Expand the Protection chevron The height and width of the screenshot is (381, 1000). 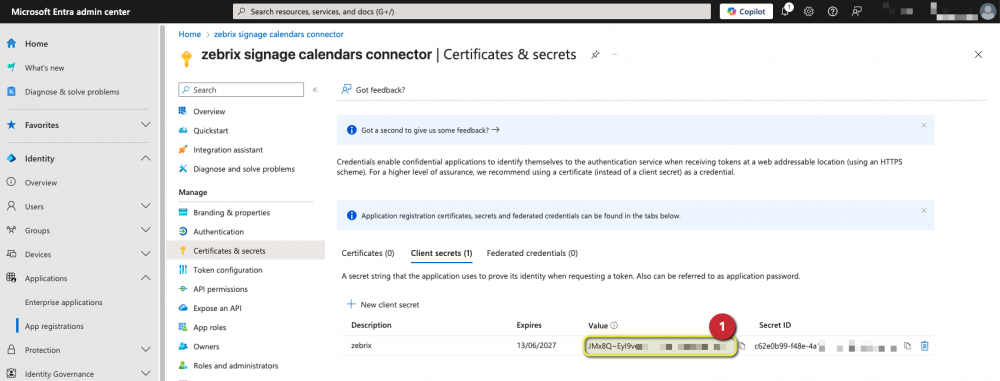(145, 350)
